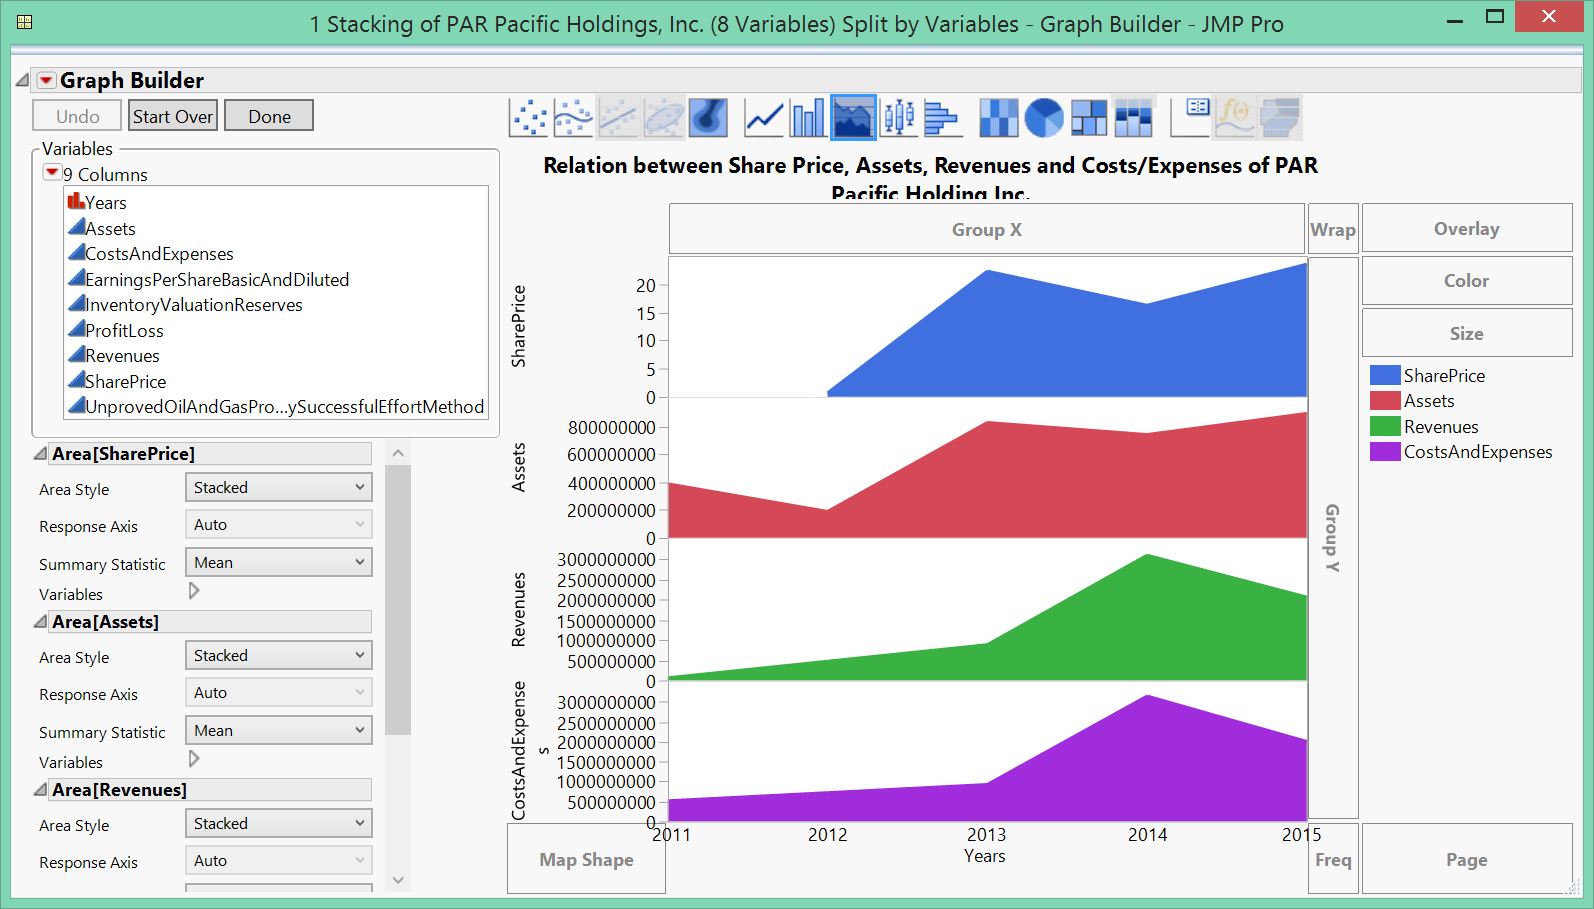
Task: Collapse the Area[Revenues] section
Action: (41, 790)
